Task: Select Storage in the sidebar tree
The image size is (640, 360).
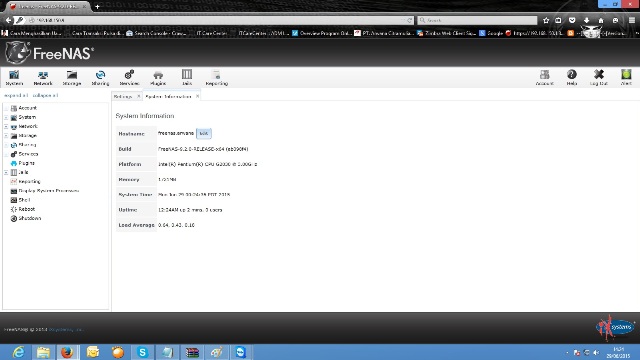Action: [27, 136]
